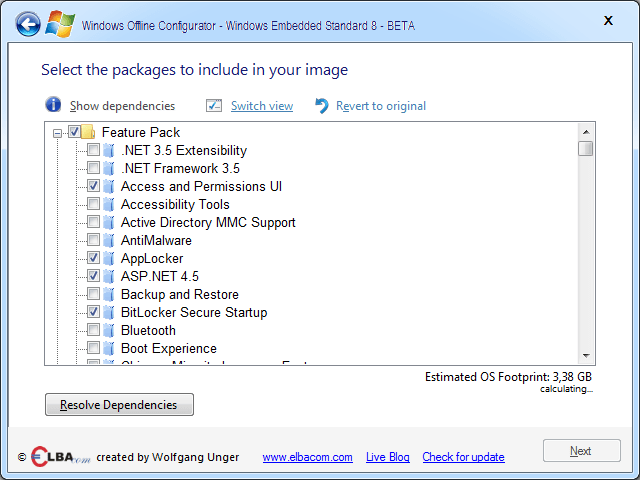Check the Active Directory MMC Support box

point(93,222)
